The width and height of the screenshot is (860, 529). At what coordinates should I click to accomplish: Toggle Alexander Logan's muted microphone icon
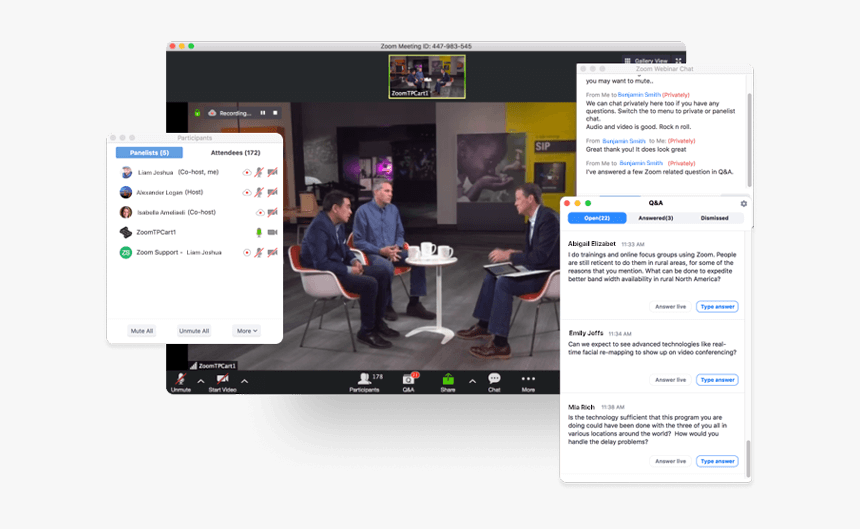coord(259,192)
